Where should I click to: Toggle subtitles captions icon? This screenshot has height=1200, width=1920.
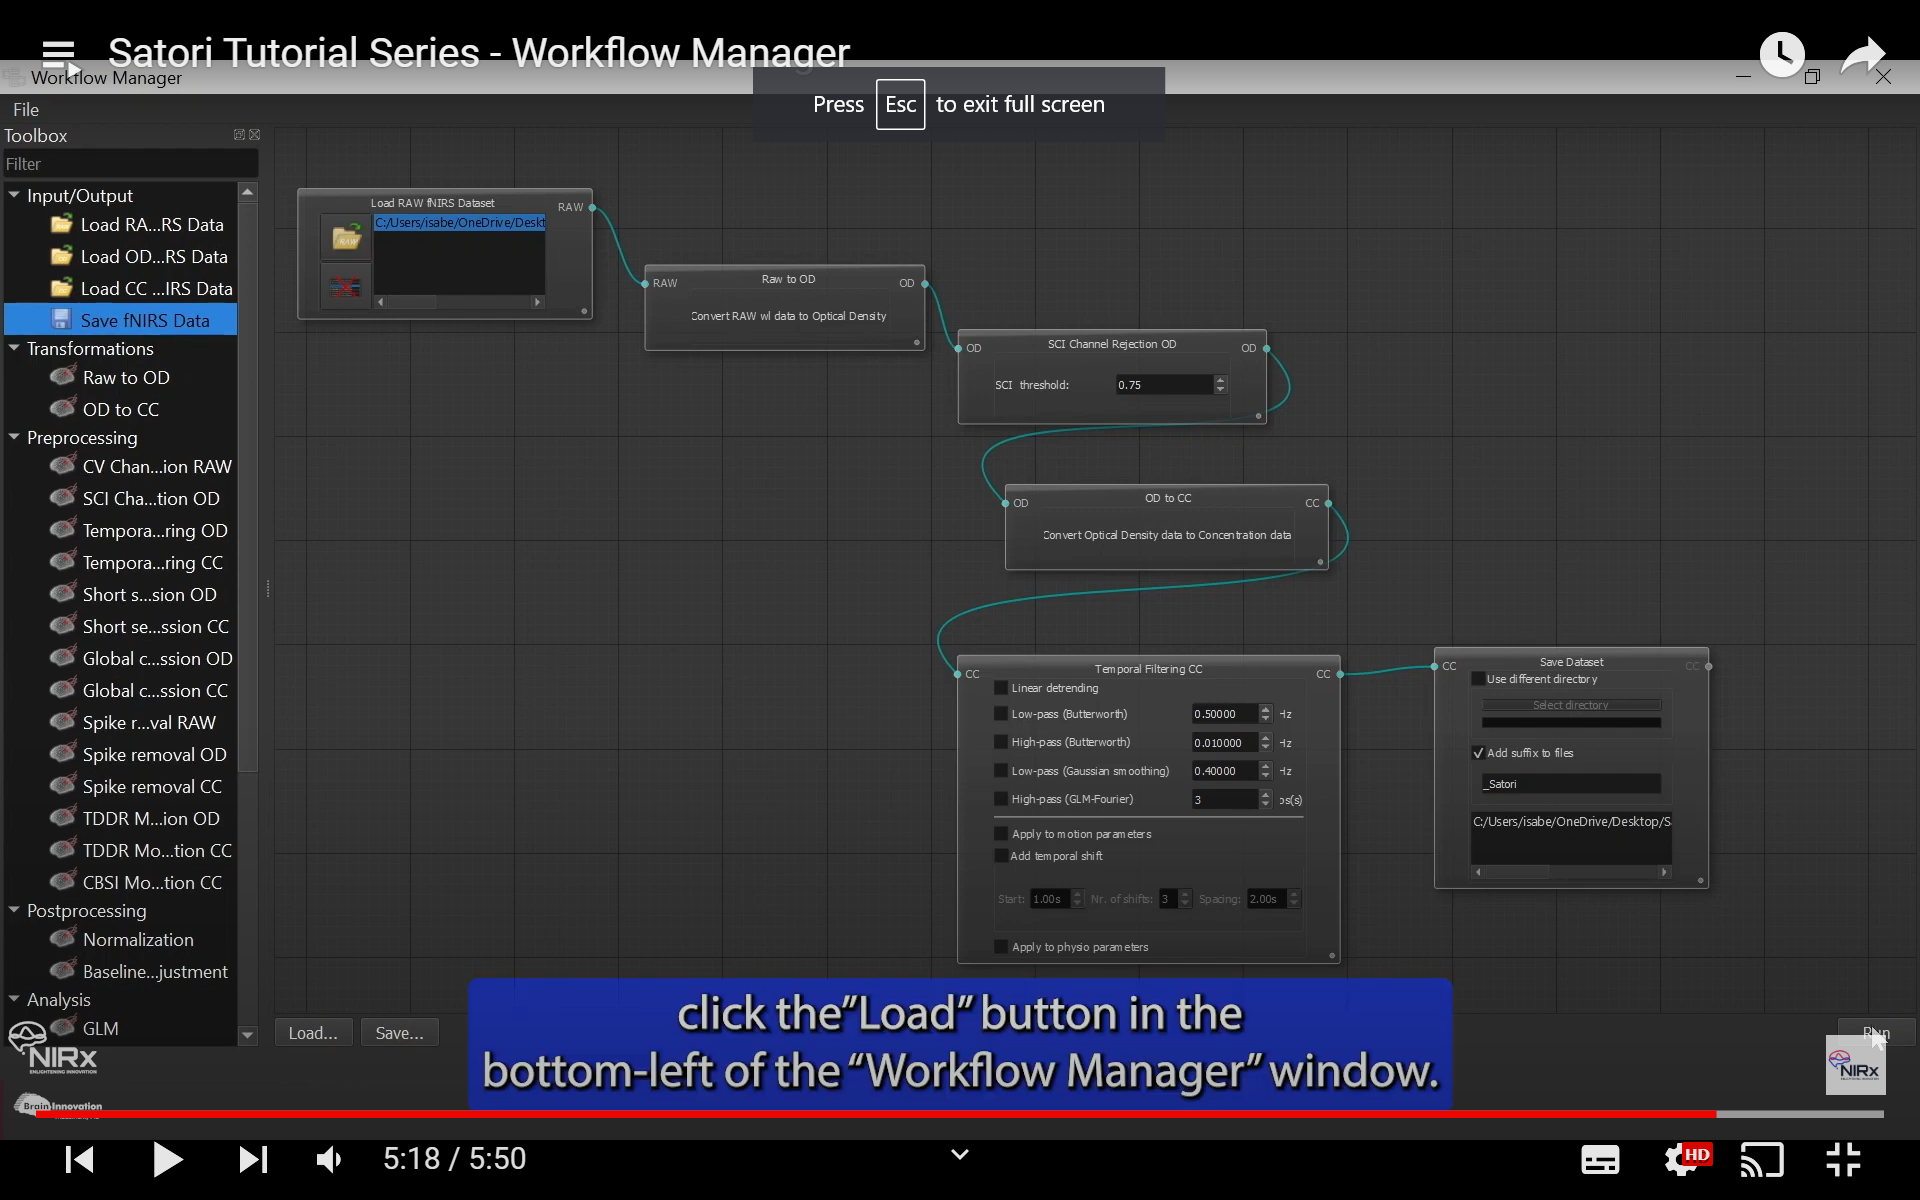(1600, 1160)
